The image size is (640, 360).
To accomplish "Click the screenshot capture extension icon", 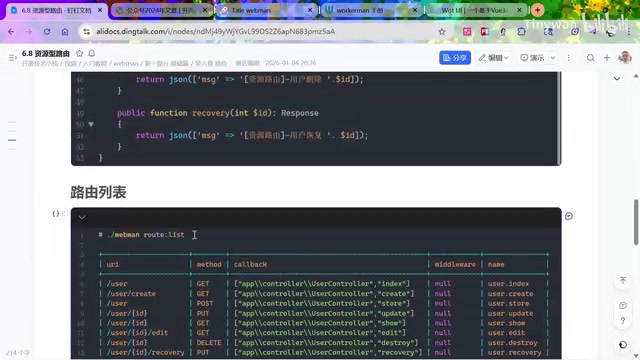I will [548, 31].
